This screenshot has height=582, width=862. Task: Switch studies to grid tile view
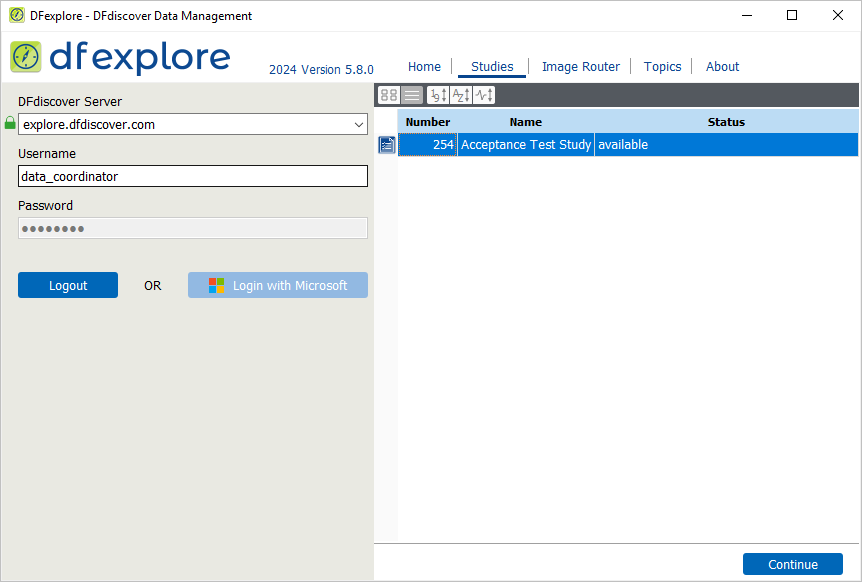tap(389, 95)
